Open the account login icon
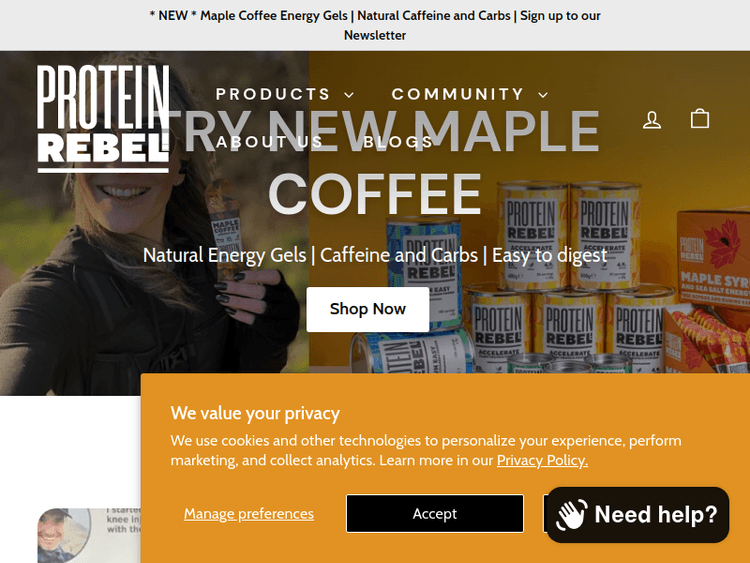The image size is (750, 563). point(651,120)
